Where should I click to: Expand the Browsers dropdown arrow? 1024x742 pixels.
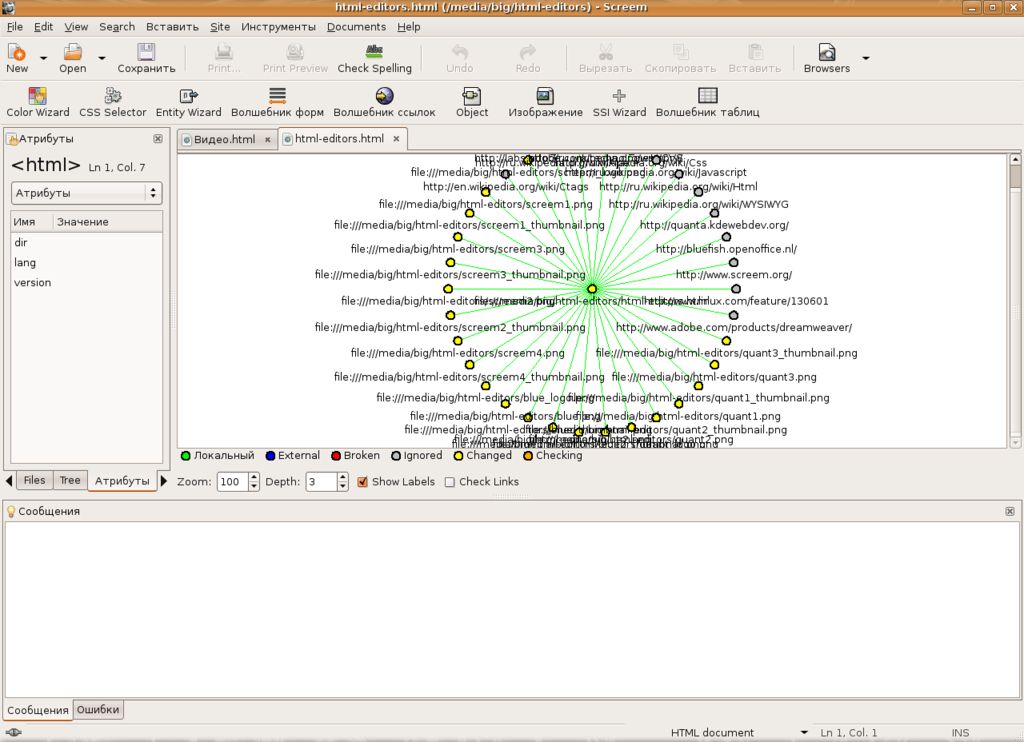coord(866,58)
